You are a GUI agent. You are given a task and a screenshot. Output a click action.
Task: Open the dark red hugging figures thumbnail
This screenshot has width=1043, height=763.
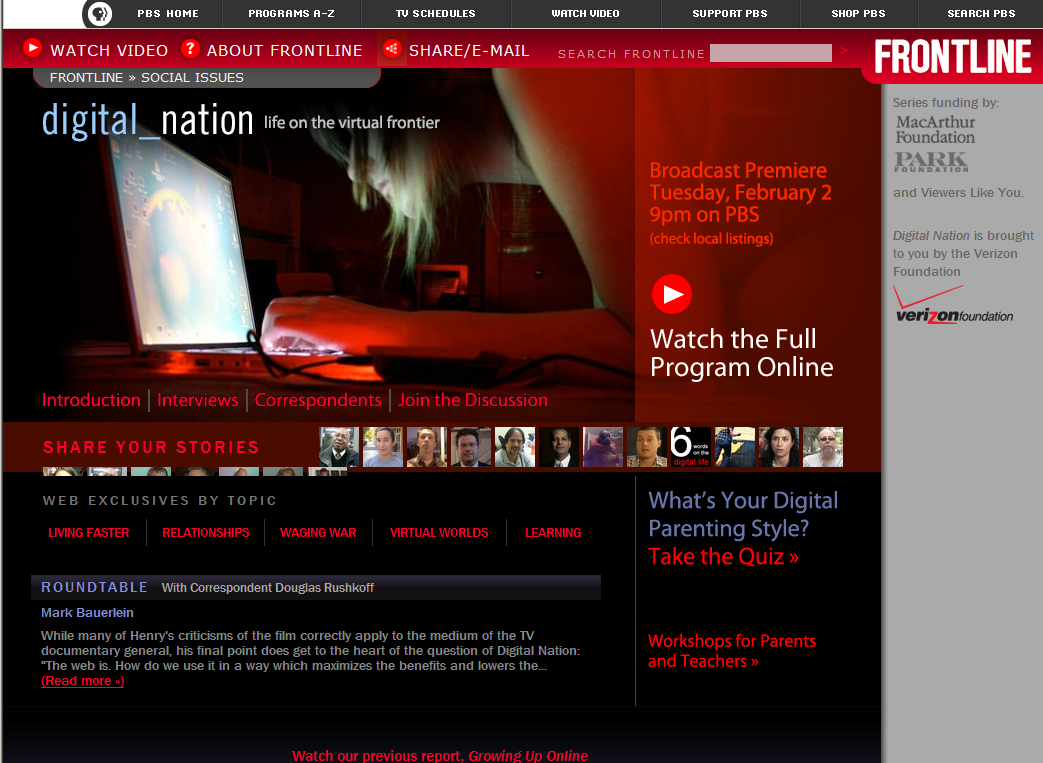pos(603,447)
